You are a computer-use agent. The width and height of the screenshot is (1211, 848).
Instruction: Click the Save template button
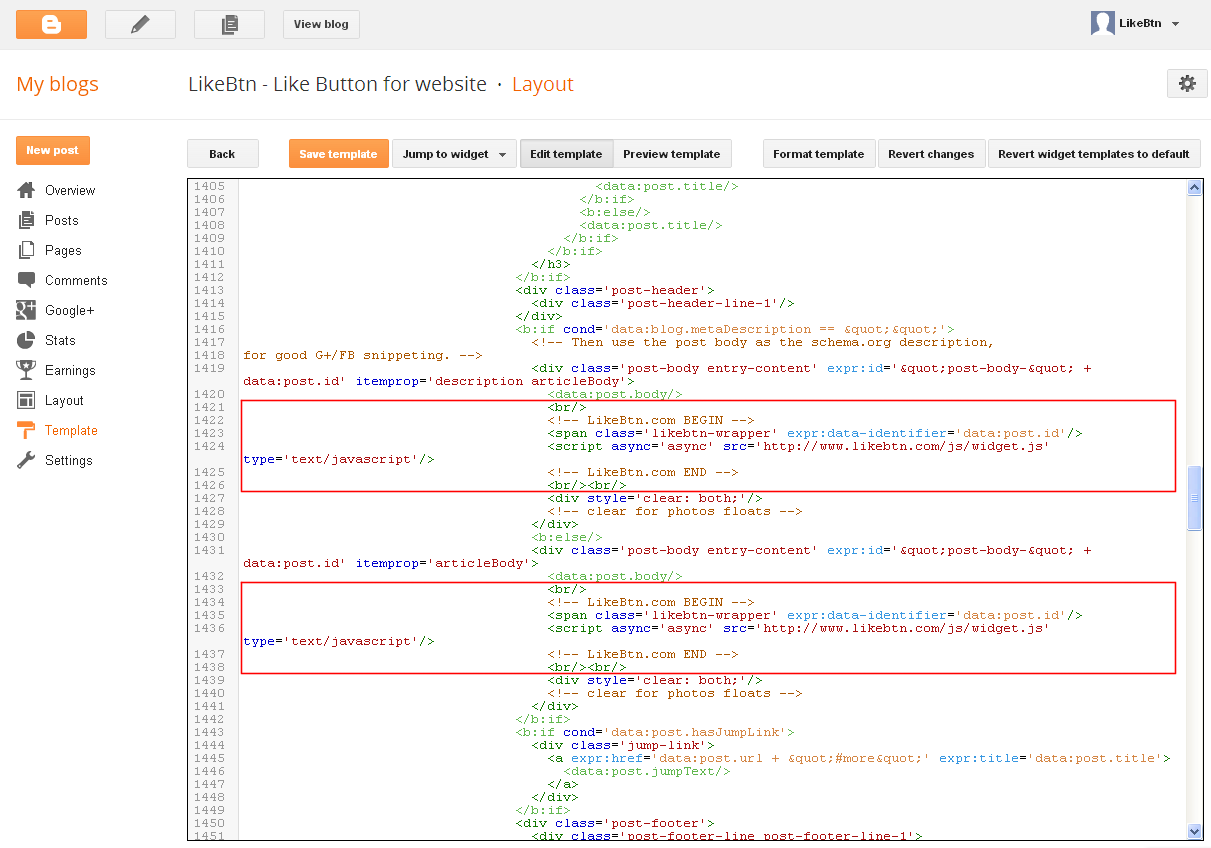click(x=338, y=154)
